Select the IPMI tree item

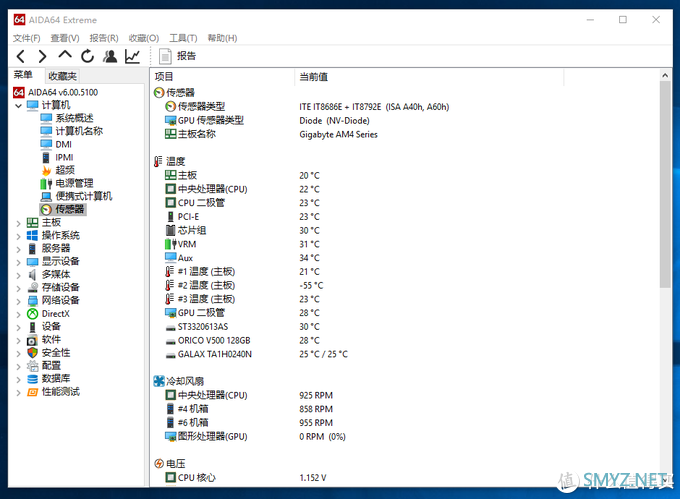tap(57, 157)
